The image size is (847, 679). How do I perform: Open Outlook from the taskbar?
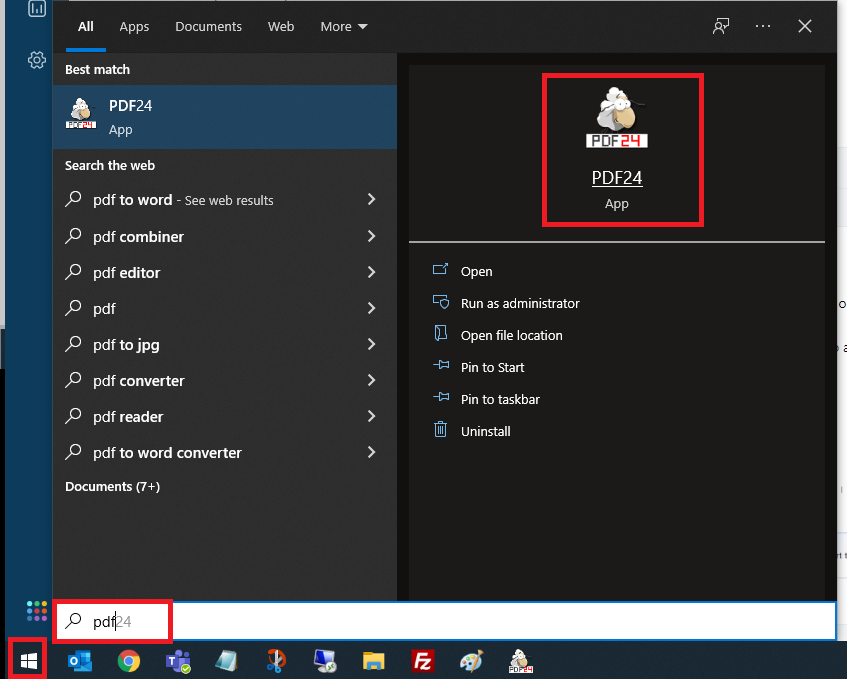pyautogui.click(x=80, y=661)
